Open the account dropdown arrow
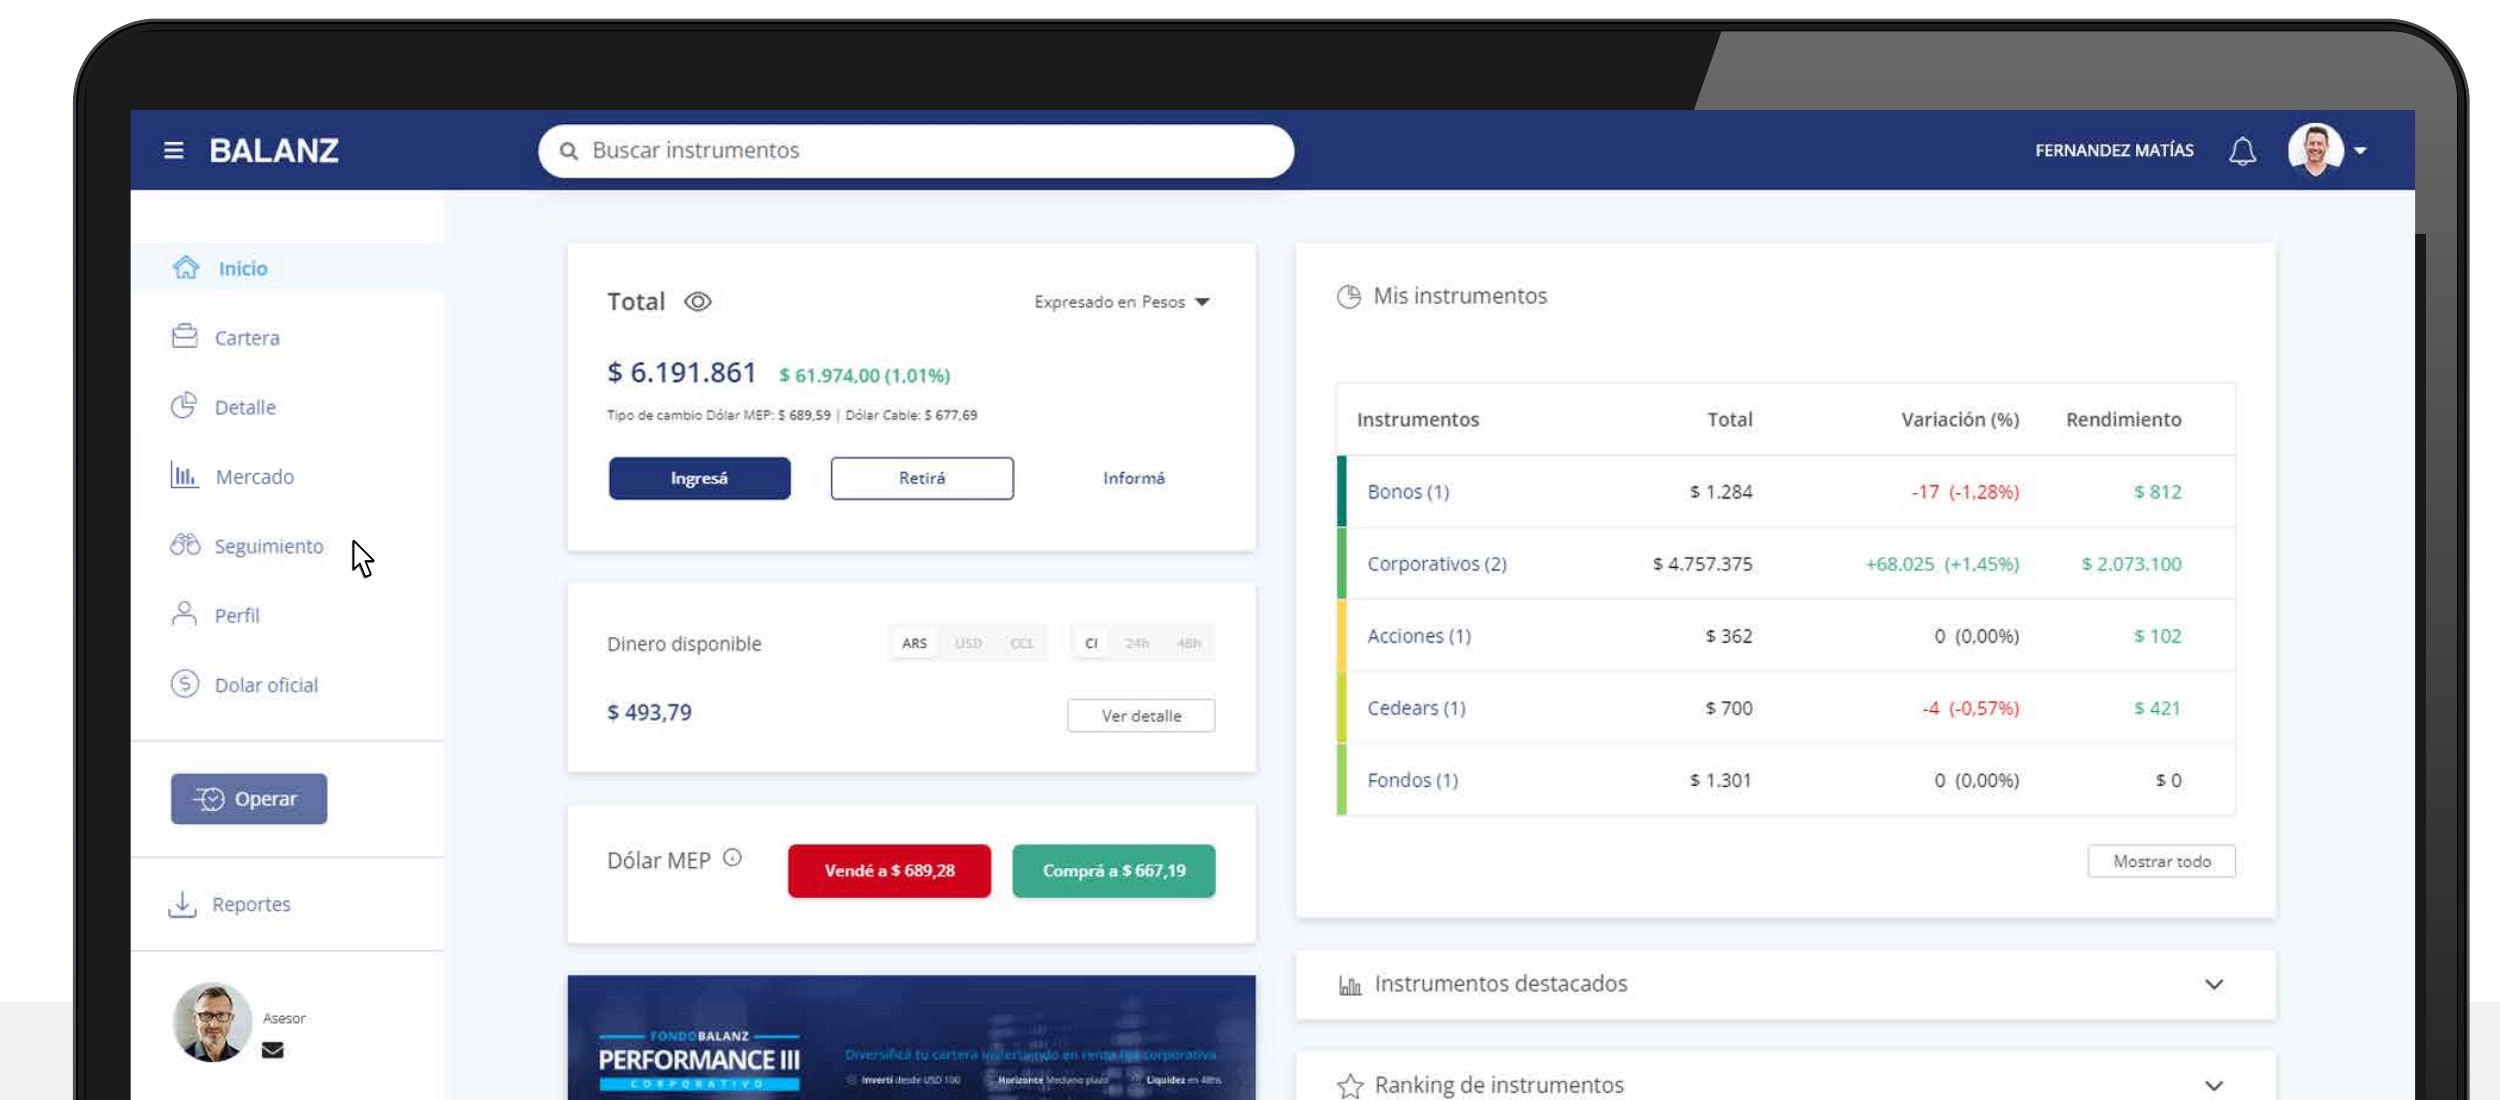 click(x=2360, y=151)
